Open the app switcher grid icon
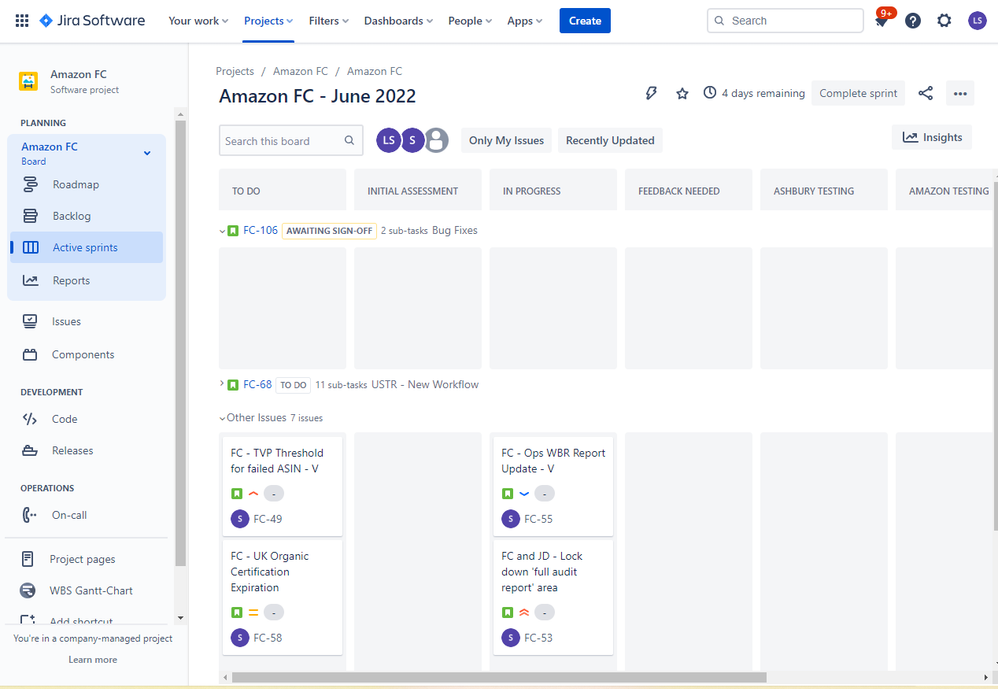 pyautogui.click(x=22, y=20)
